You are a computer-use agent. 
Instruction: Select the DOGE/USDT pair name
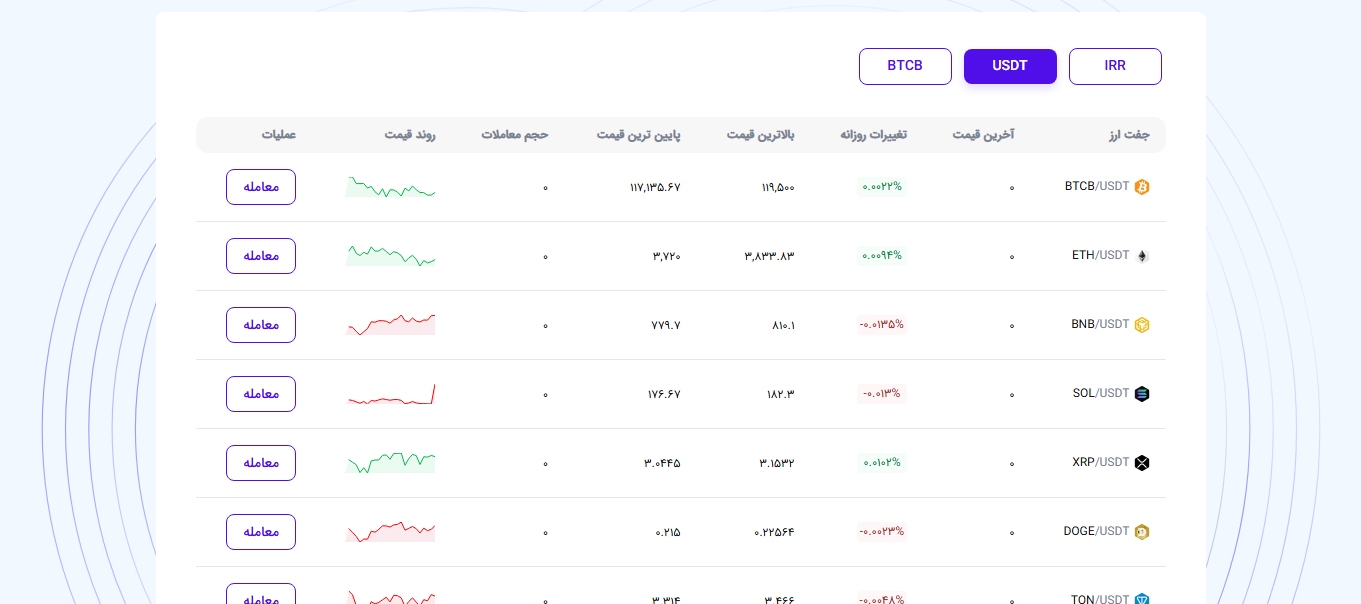point(1096,531)
